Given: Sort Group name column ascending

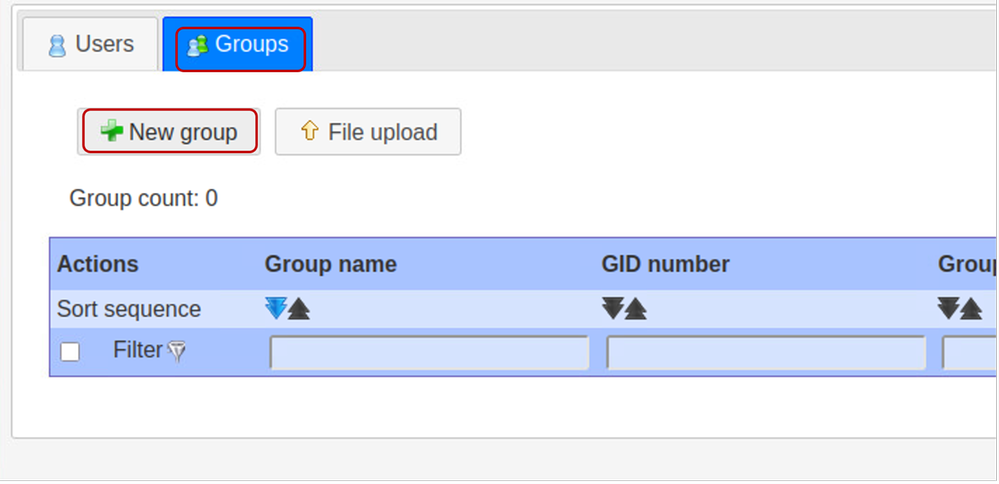Looking at the screenshot, I should click(299, 309).
